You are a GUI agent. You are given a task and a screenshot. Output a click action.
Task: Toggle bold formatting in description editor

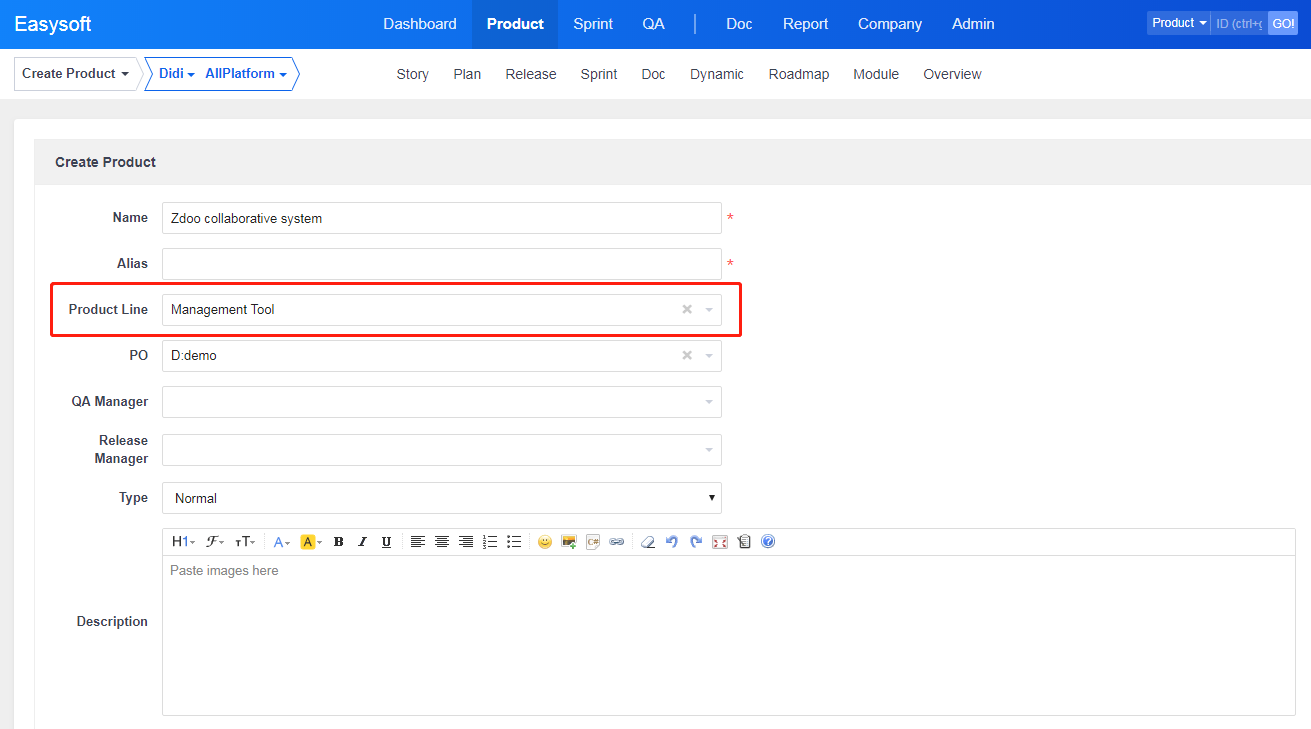339,542
